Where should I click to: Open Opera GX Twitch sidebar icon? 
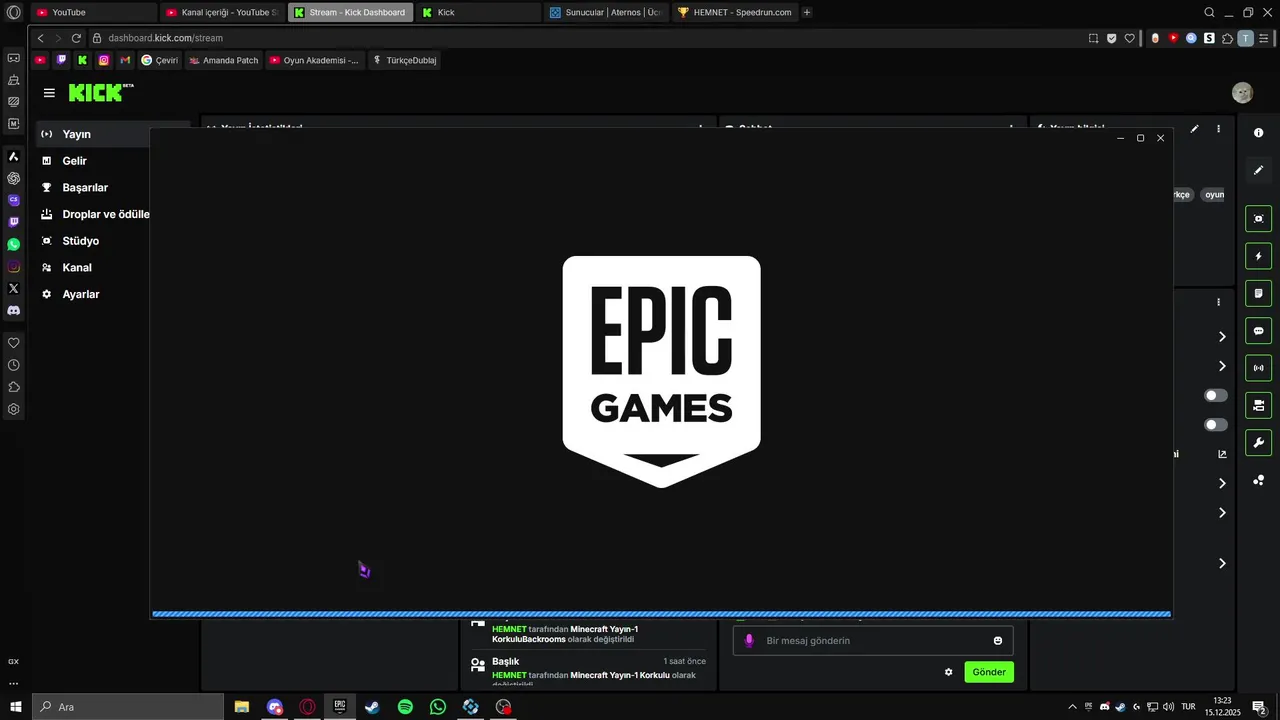[x=13, y=222]
